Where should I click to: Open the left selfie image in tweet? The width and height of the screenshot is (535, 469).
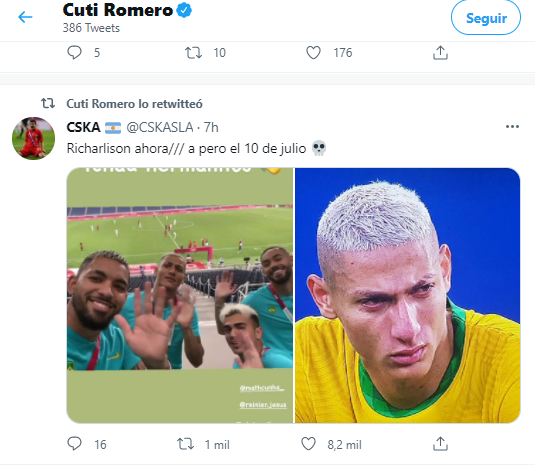(x=180, y=295)
